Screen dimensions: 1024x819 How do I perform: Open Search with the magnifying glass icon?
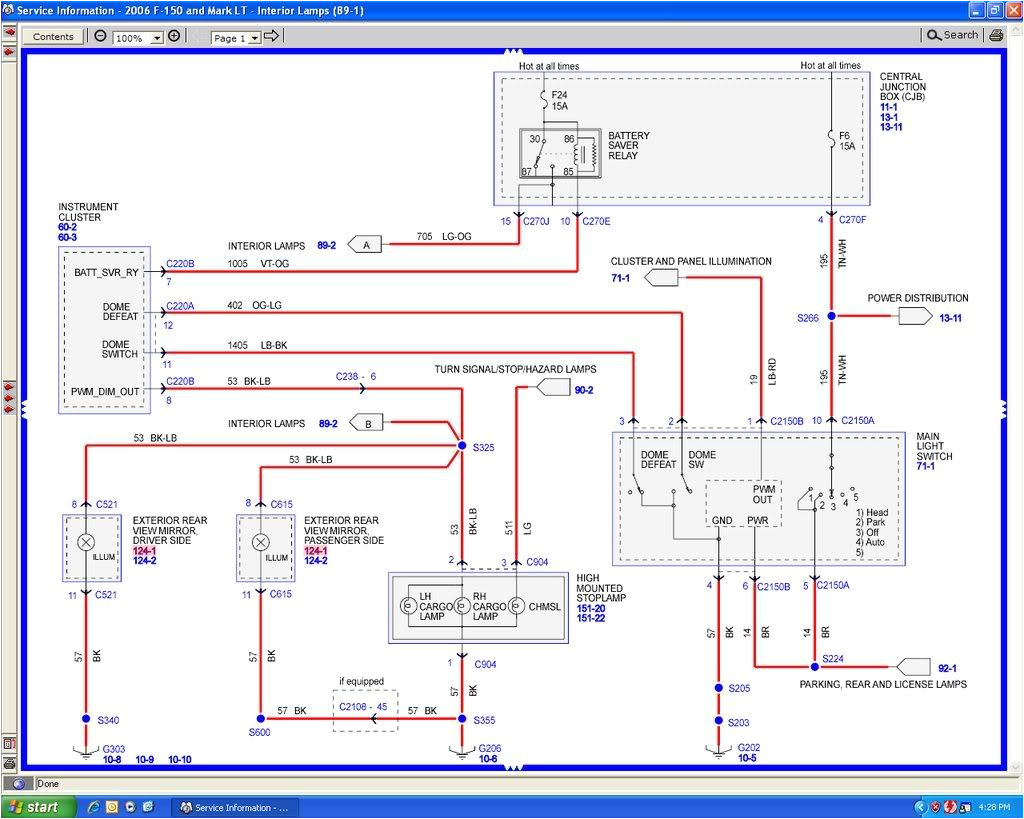point(933,34)
